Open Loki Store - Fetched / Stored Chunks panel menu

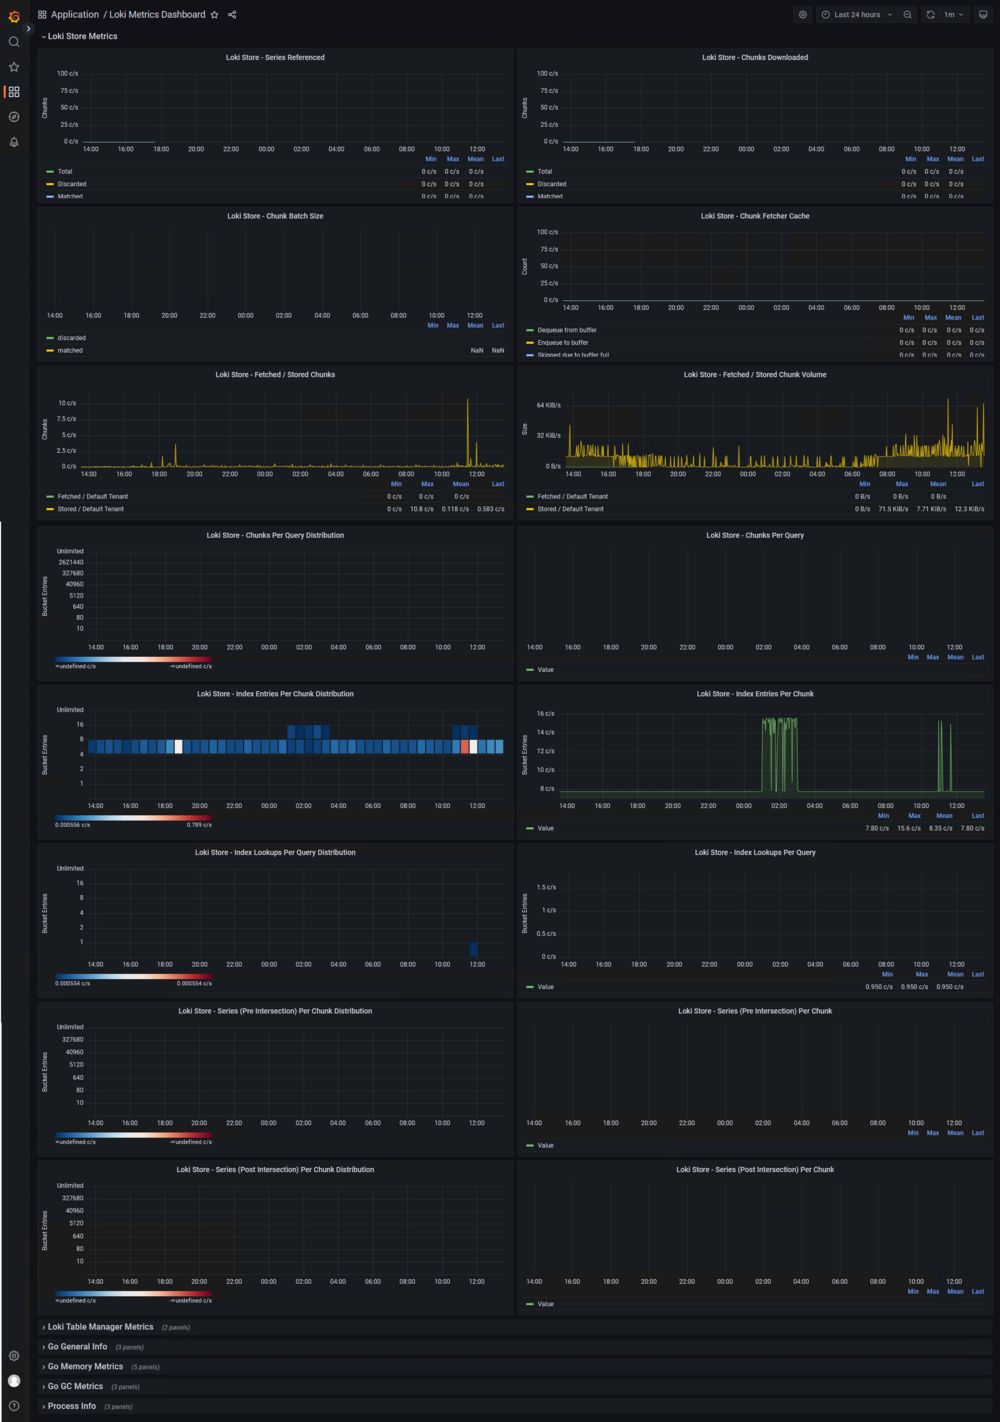275,375
